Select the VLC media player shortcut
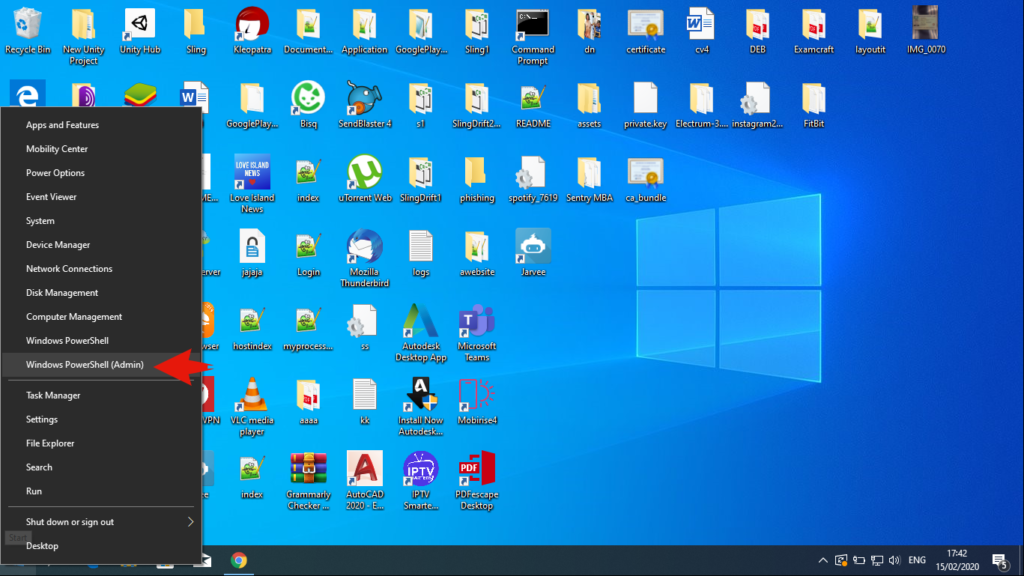The image size is (1024, 576). (x=252, y=407)
